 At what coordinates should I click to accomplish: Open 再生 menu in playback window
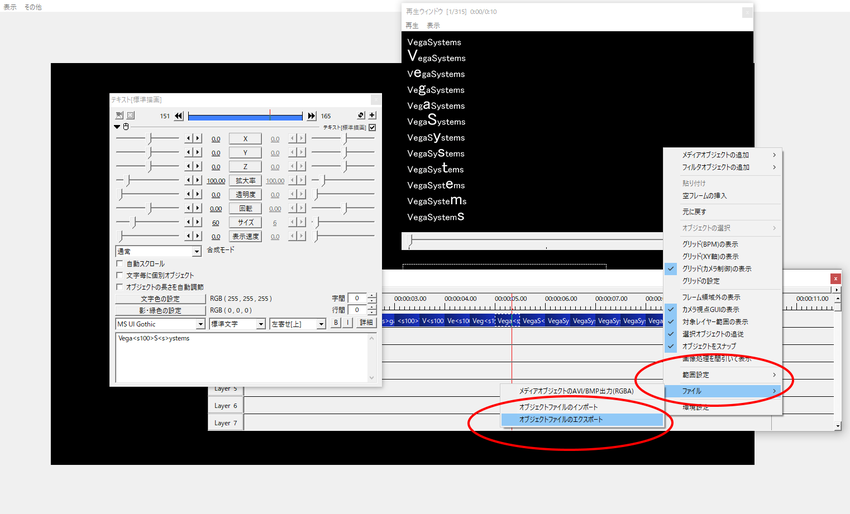[x=412, y=25]
